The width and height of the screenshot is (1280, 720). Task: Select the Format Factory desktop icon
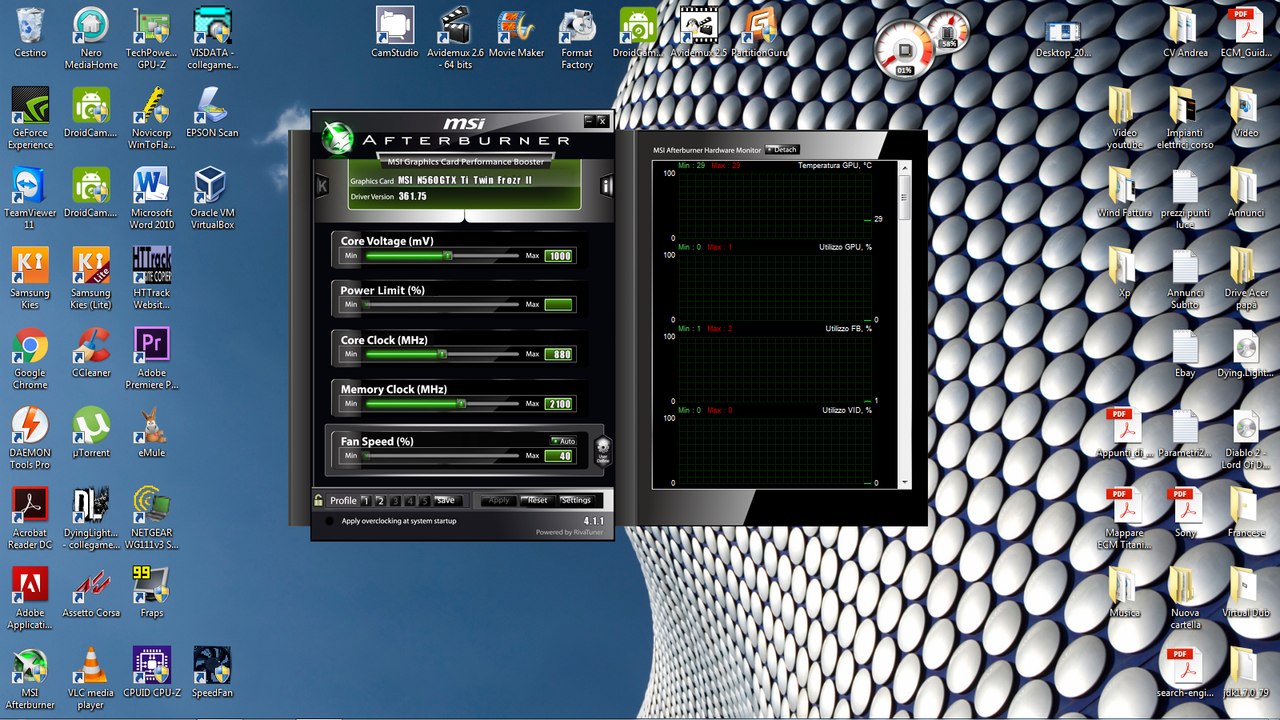577,38
